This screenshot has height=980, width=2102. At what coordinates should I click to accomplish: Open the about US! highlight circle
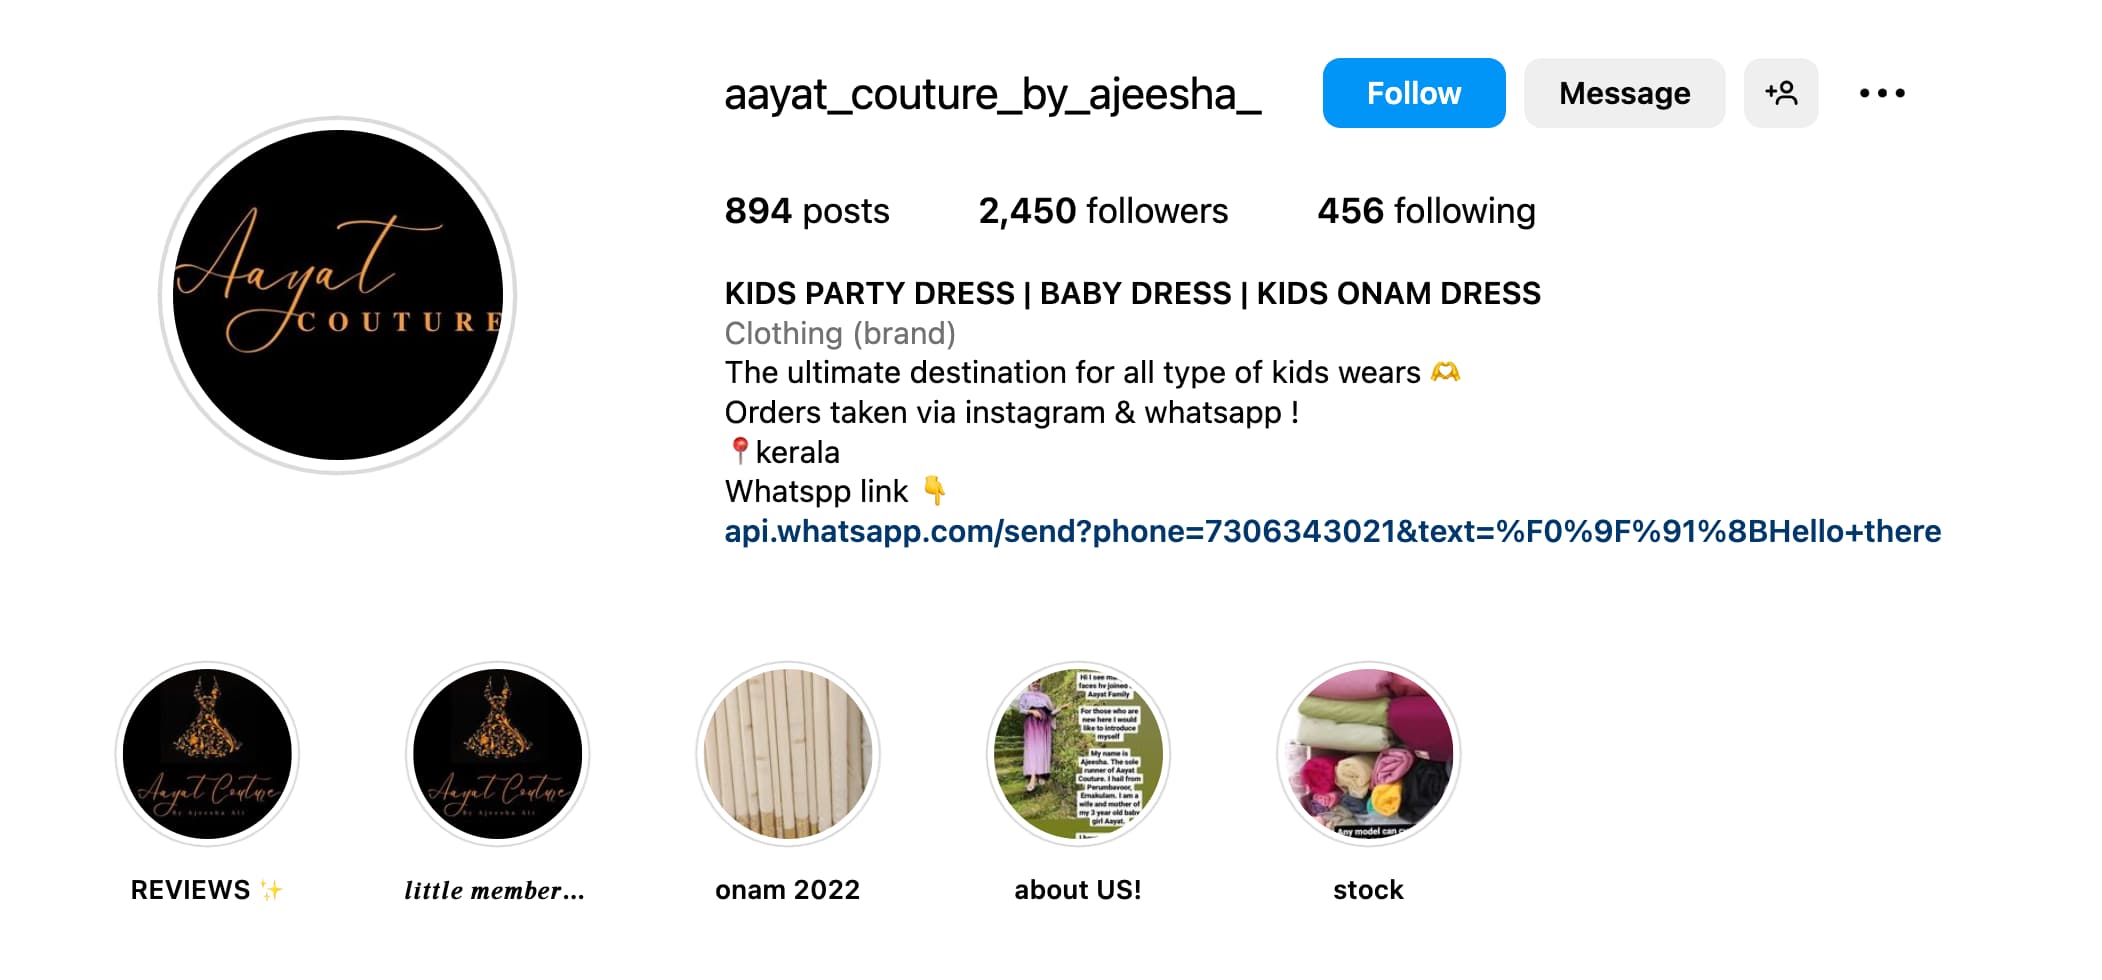pyautogui.click(x=1078, y=754)
